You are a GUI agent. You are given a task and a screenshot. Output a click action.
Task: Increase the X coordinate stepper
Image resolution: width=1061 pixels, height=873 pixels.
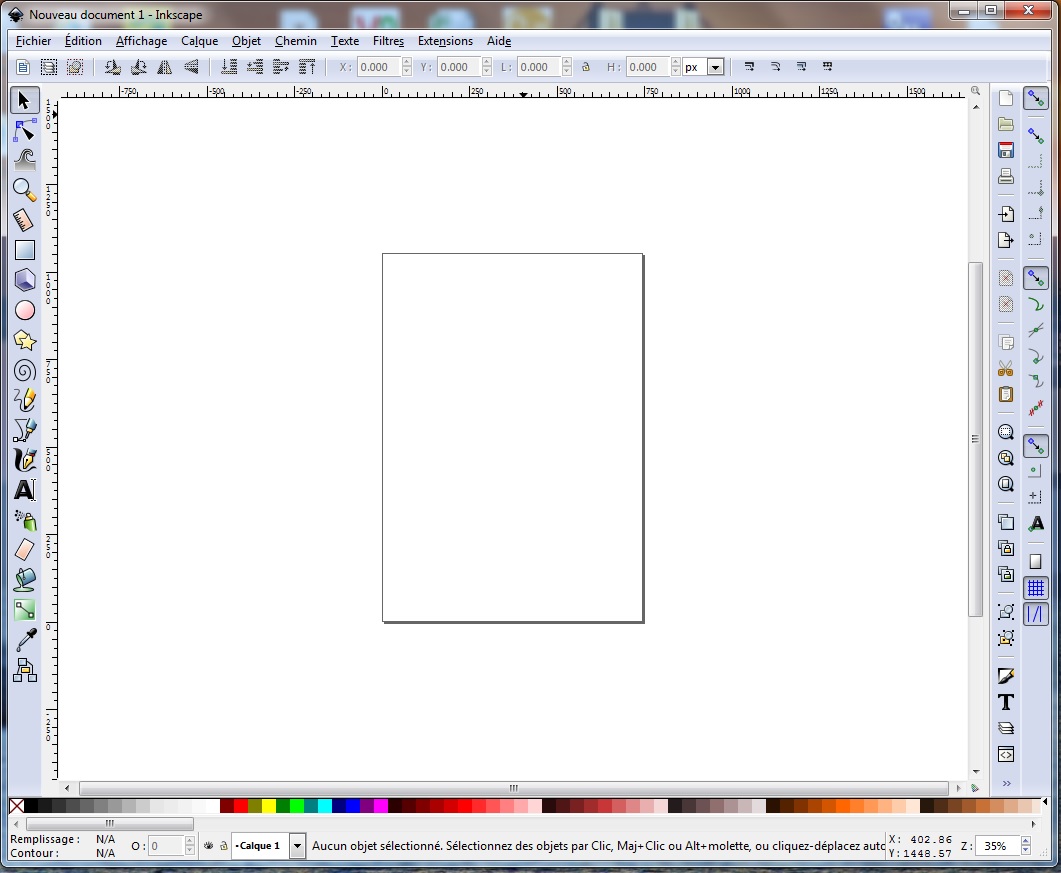pos(407,62)
